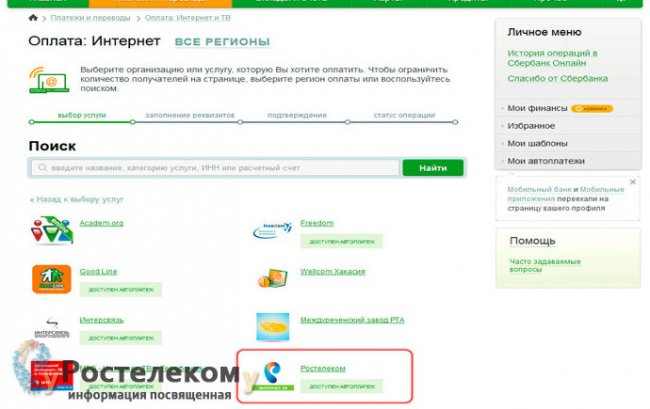Click the Найти search button
Image resolution: width=650 pixels, height=409 pixels.
(433, 168)
